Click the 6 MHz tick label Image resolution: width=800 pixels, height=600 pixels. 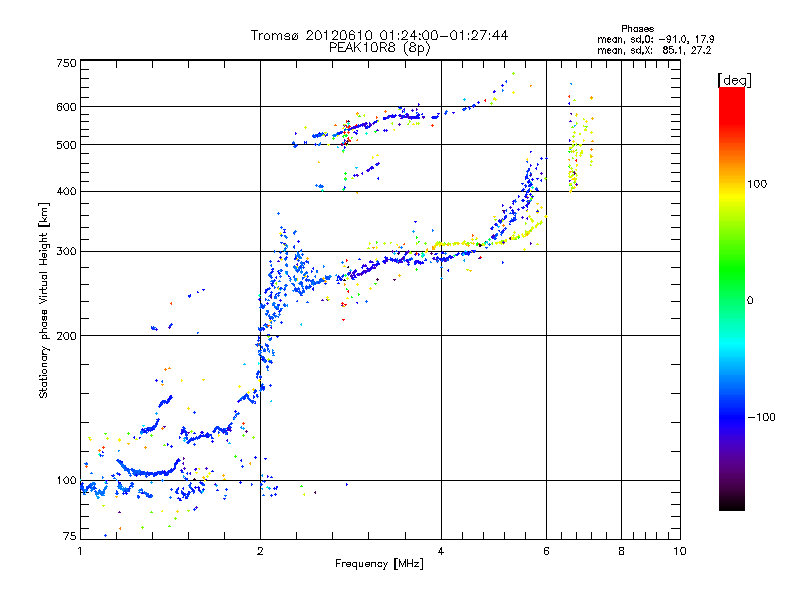546,551
